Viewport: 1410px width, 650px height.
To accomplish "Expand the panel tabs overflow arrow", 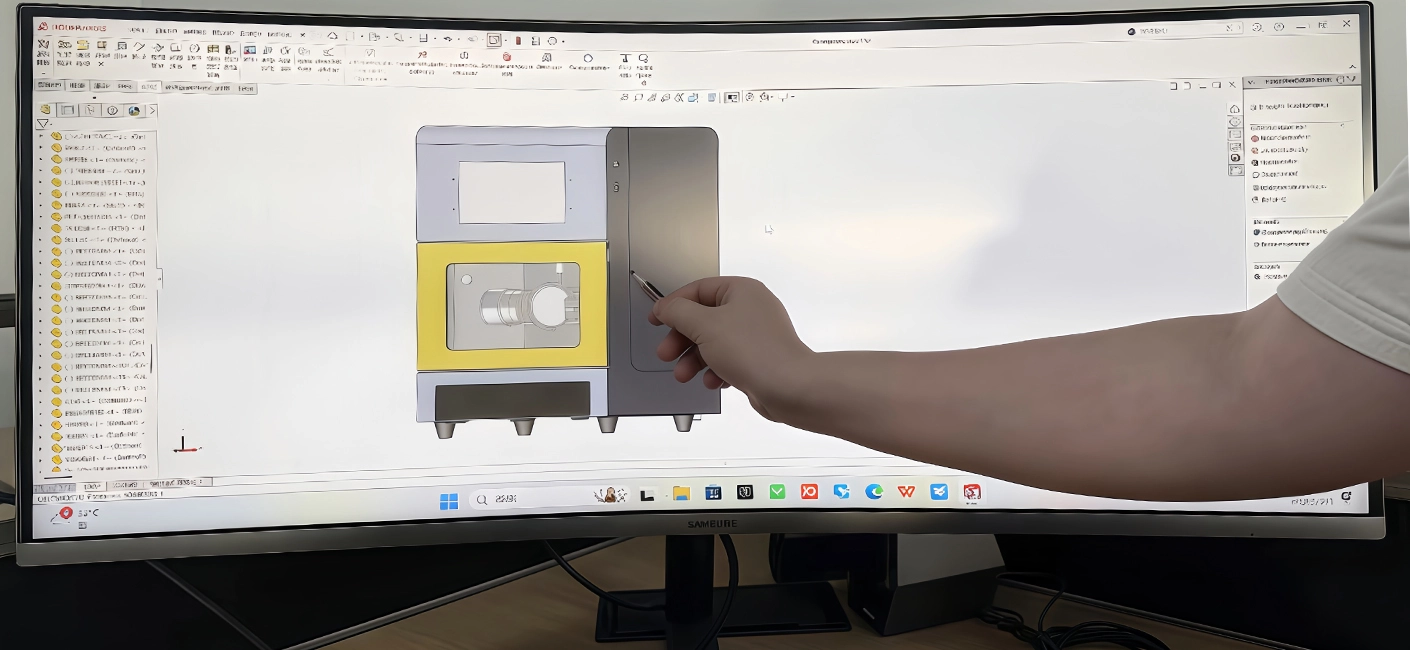I will [x=153, y=110].
